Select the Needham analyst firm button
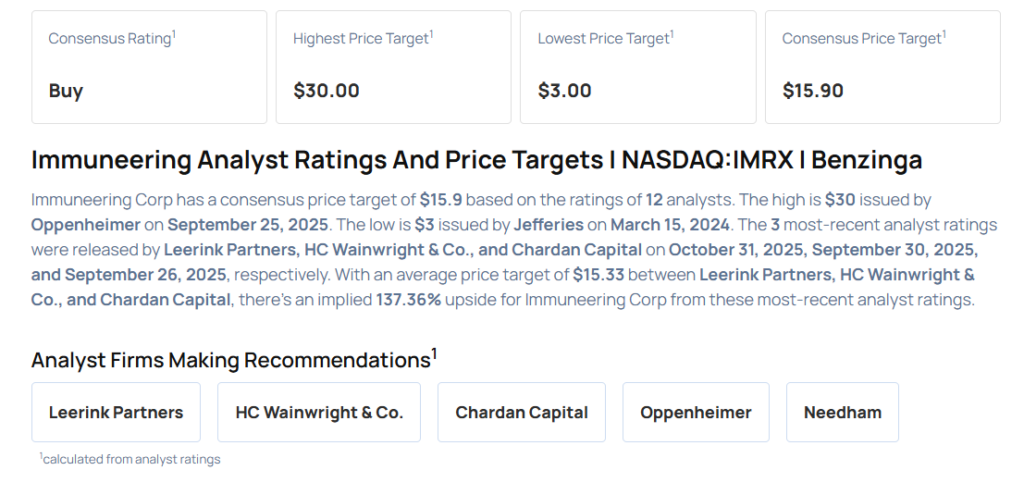Viewport: 1024px width, 495px height. coord(842,412)
